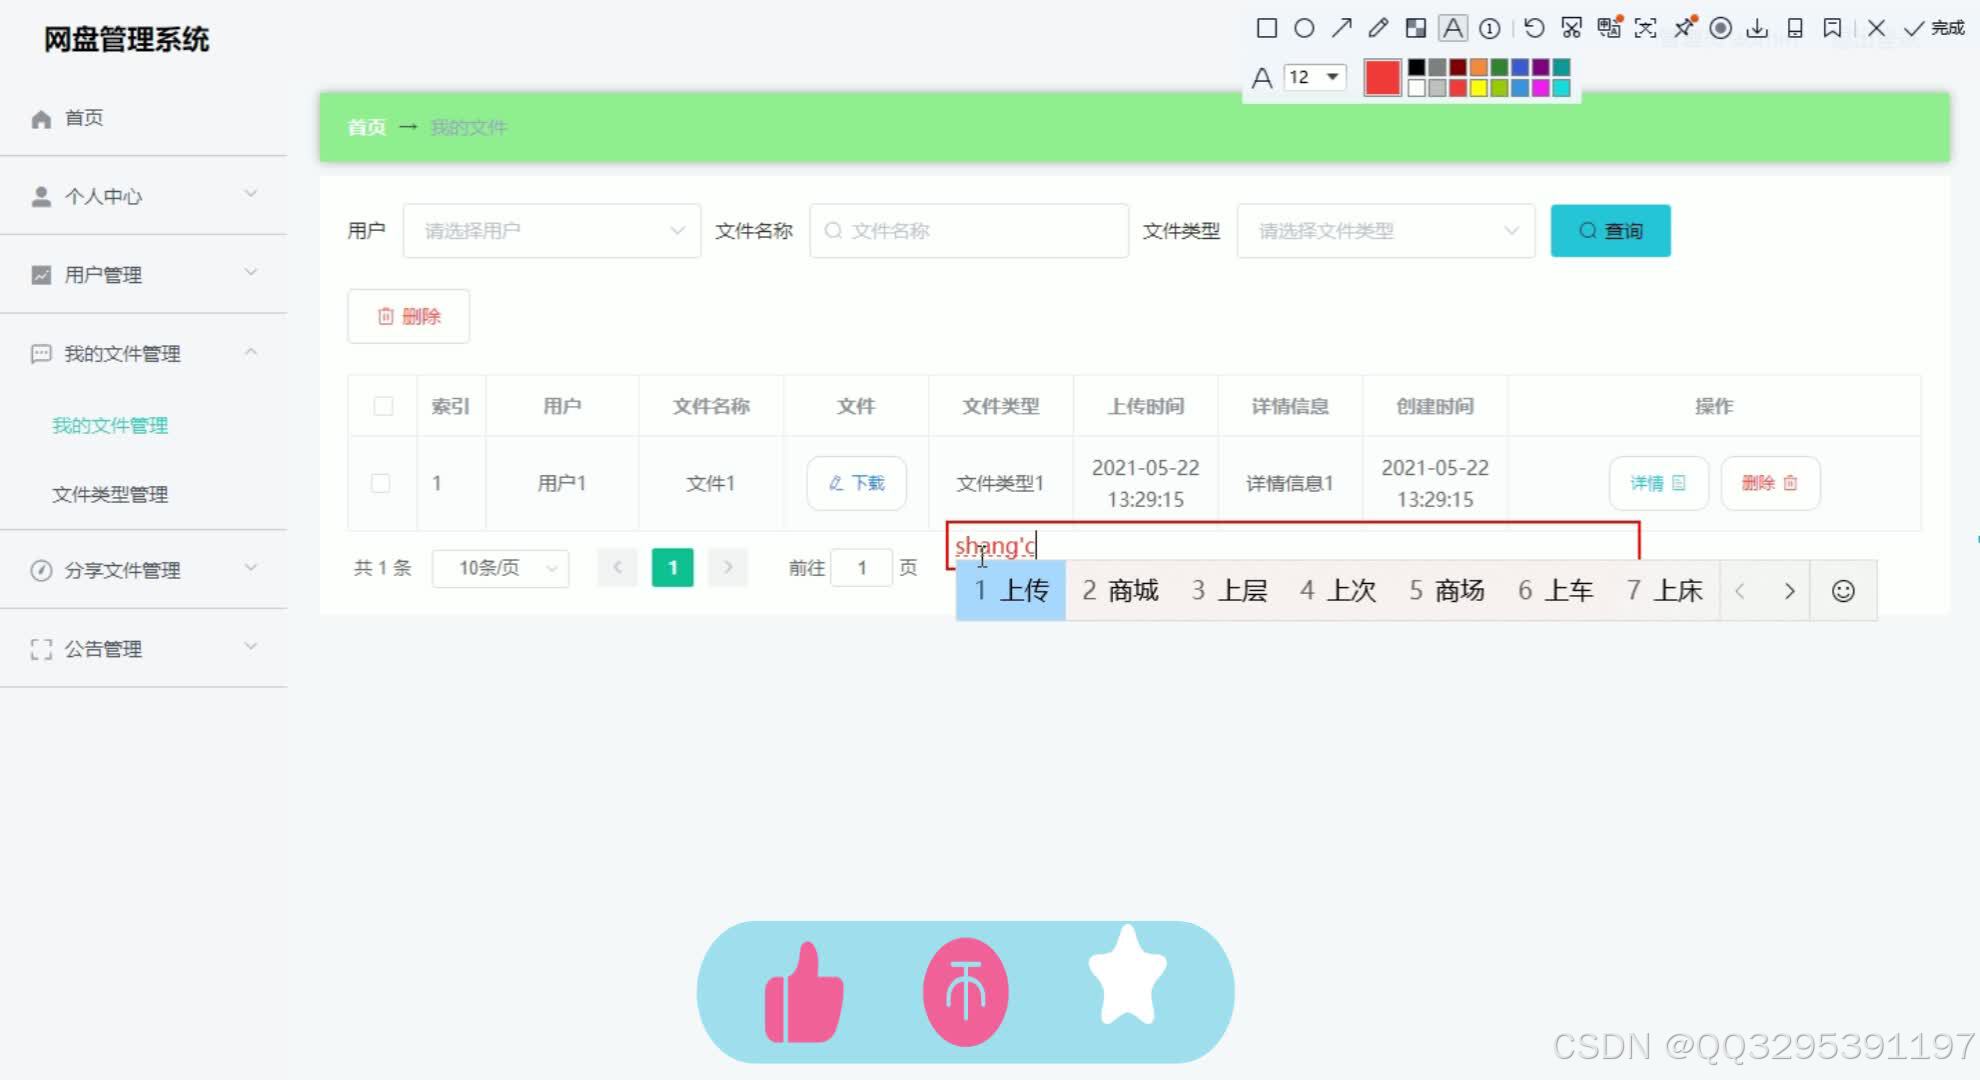This screenshot has height=1080, width=1980.
Task: Save screenshot with the download icon
Action: click(1758, 28)
